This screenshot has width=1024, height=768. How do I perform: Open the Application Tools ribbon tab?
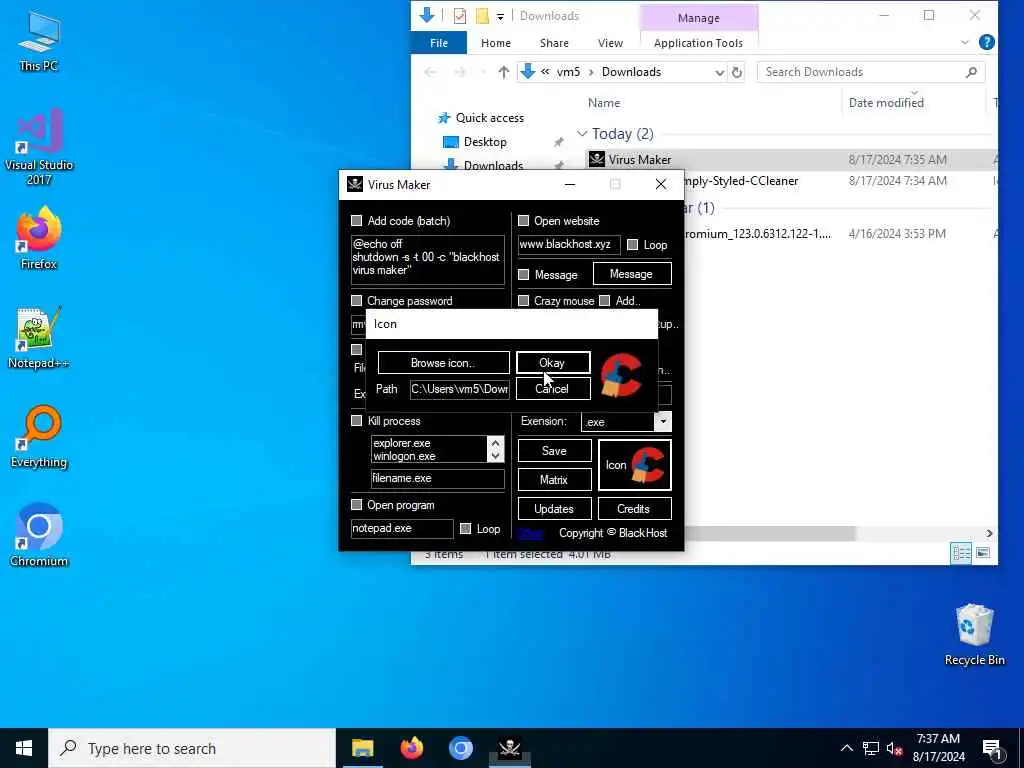click(698, 42)
